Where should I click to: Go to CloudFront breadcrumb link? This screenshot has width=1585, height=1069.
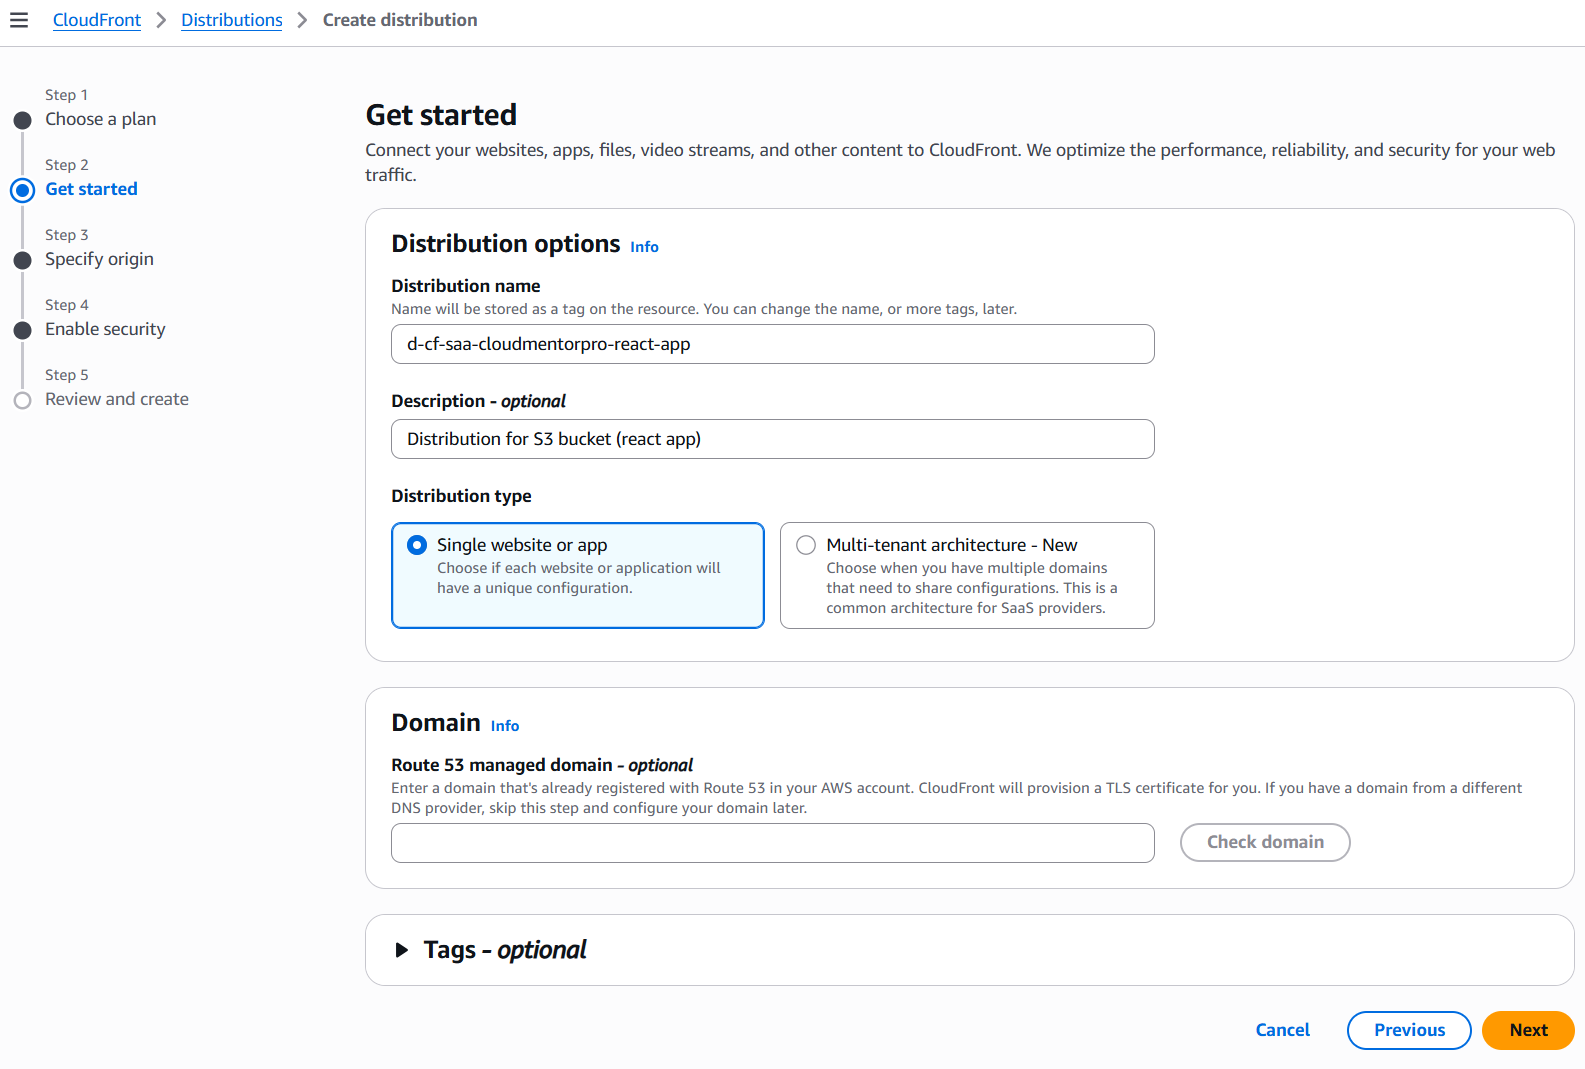tap(97, 20)
